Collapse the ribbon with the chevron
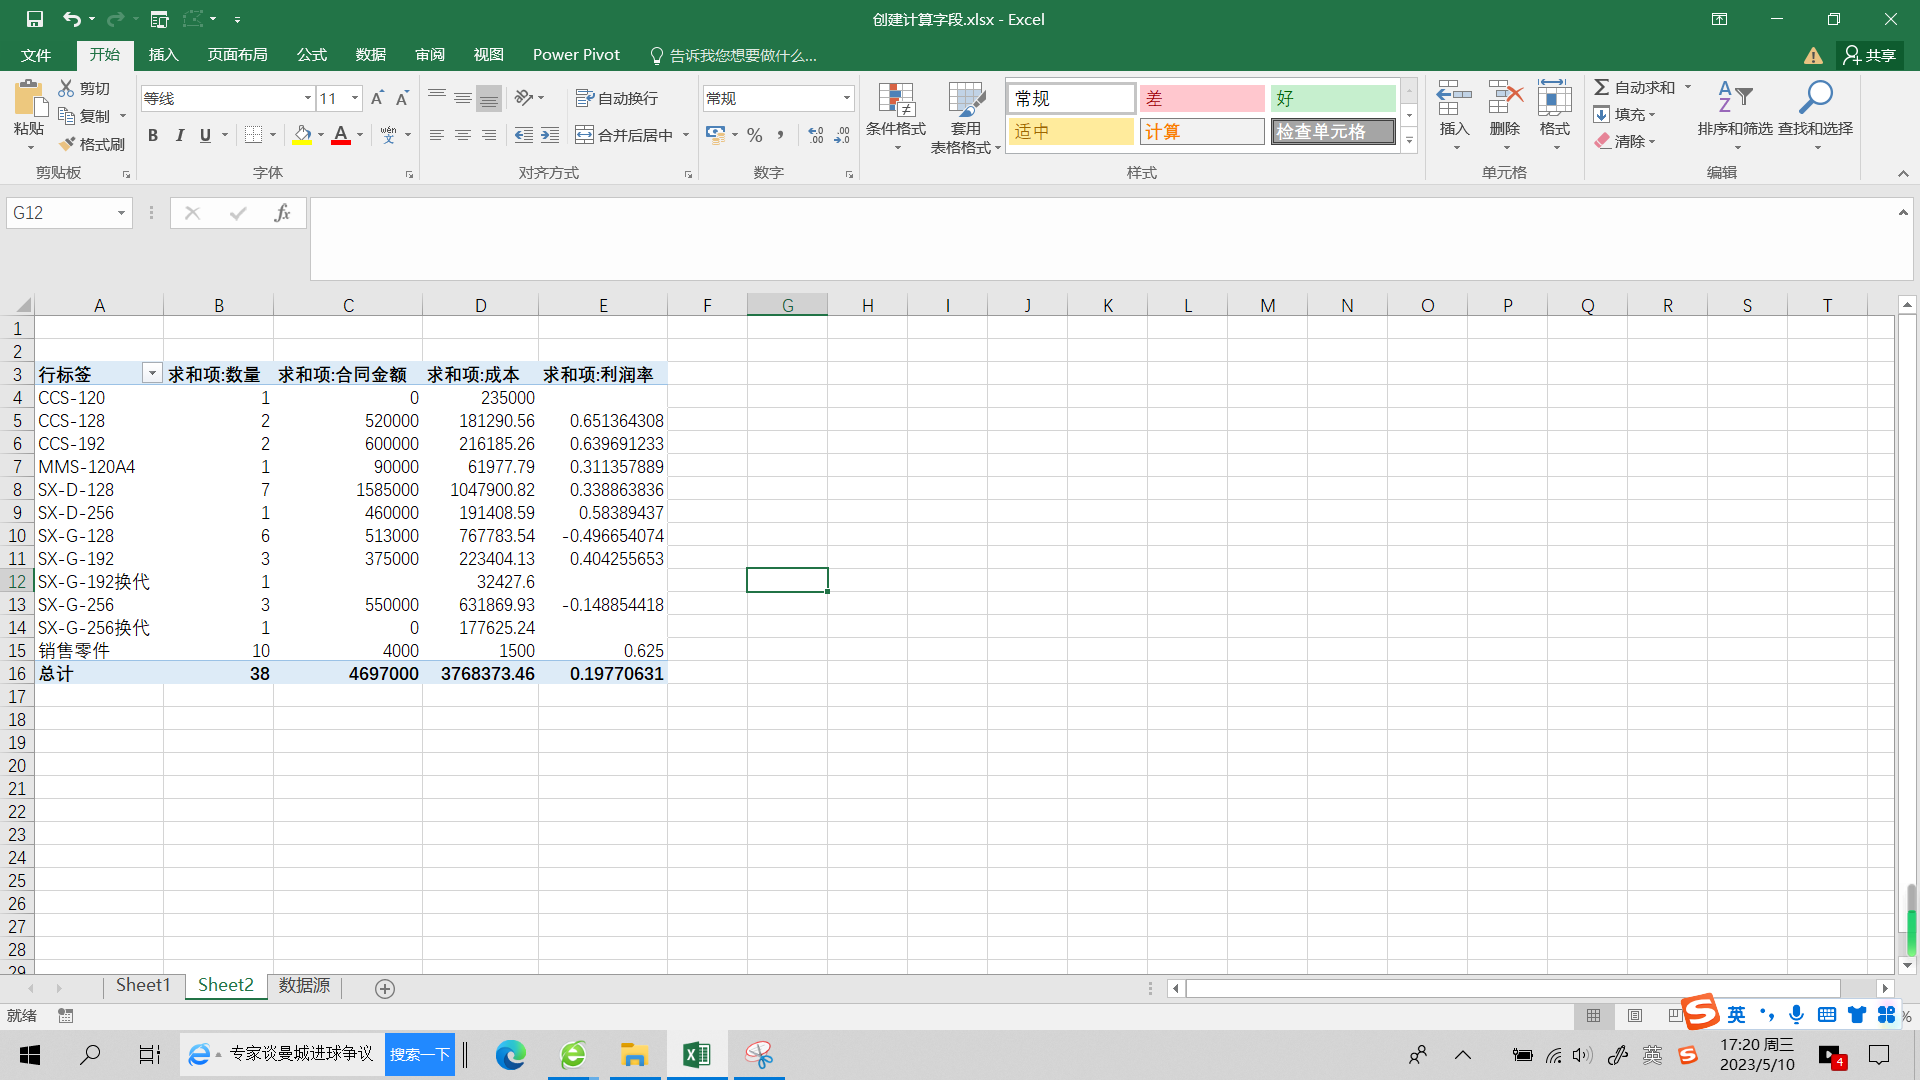Image resolution: width=1920 pixels, height=1080 pixels. pyautogui.click(x=1903, y=173)
